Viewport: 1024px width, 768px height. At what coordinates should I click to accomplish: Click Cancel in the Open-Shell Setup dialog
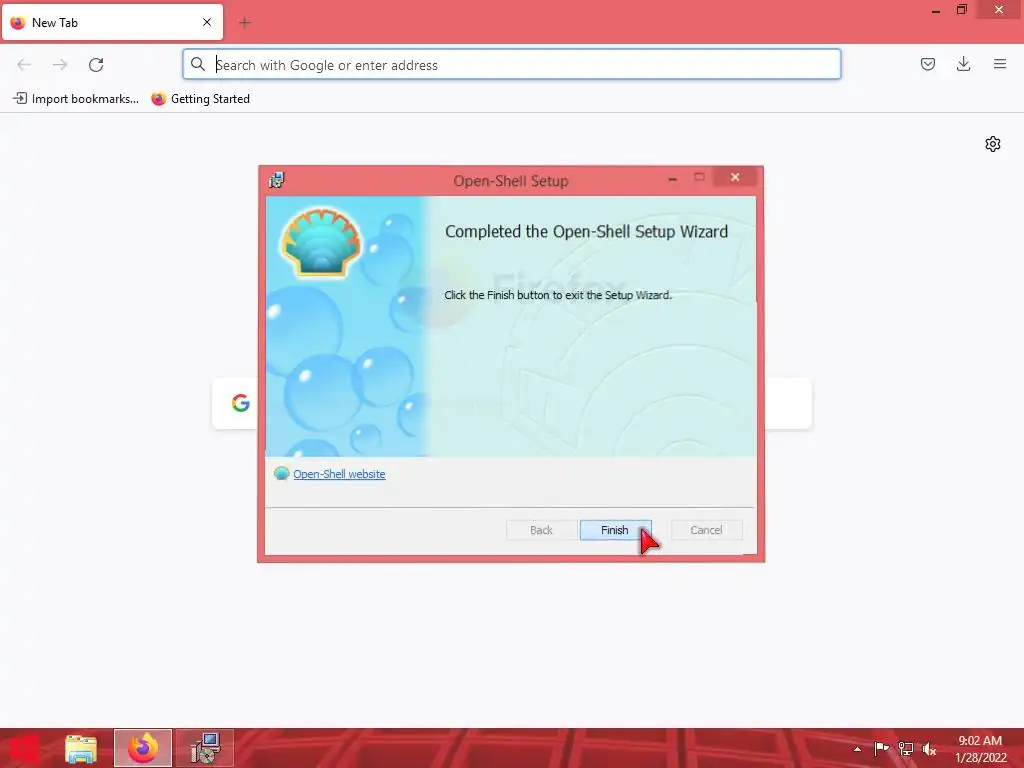(707, 530)
